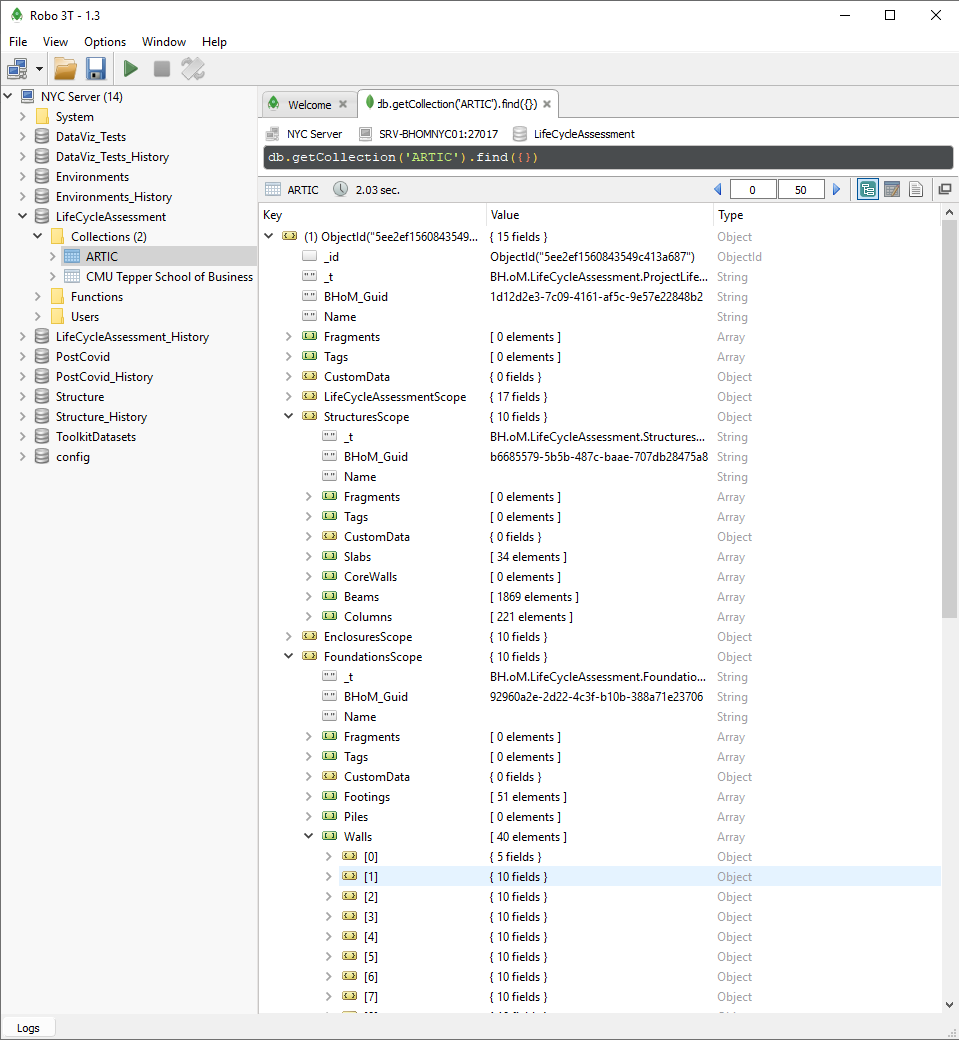
Task: Switch to text view mode icon
Action: pyautogui.click(x=916, y=190)
